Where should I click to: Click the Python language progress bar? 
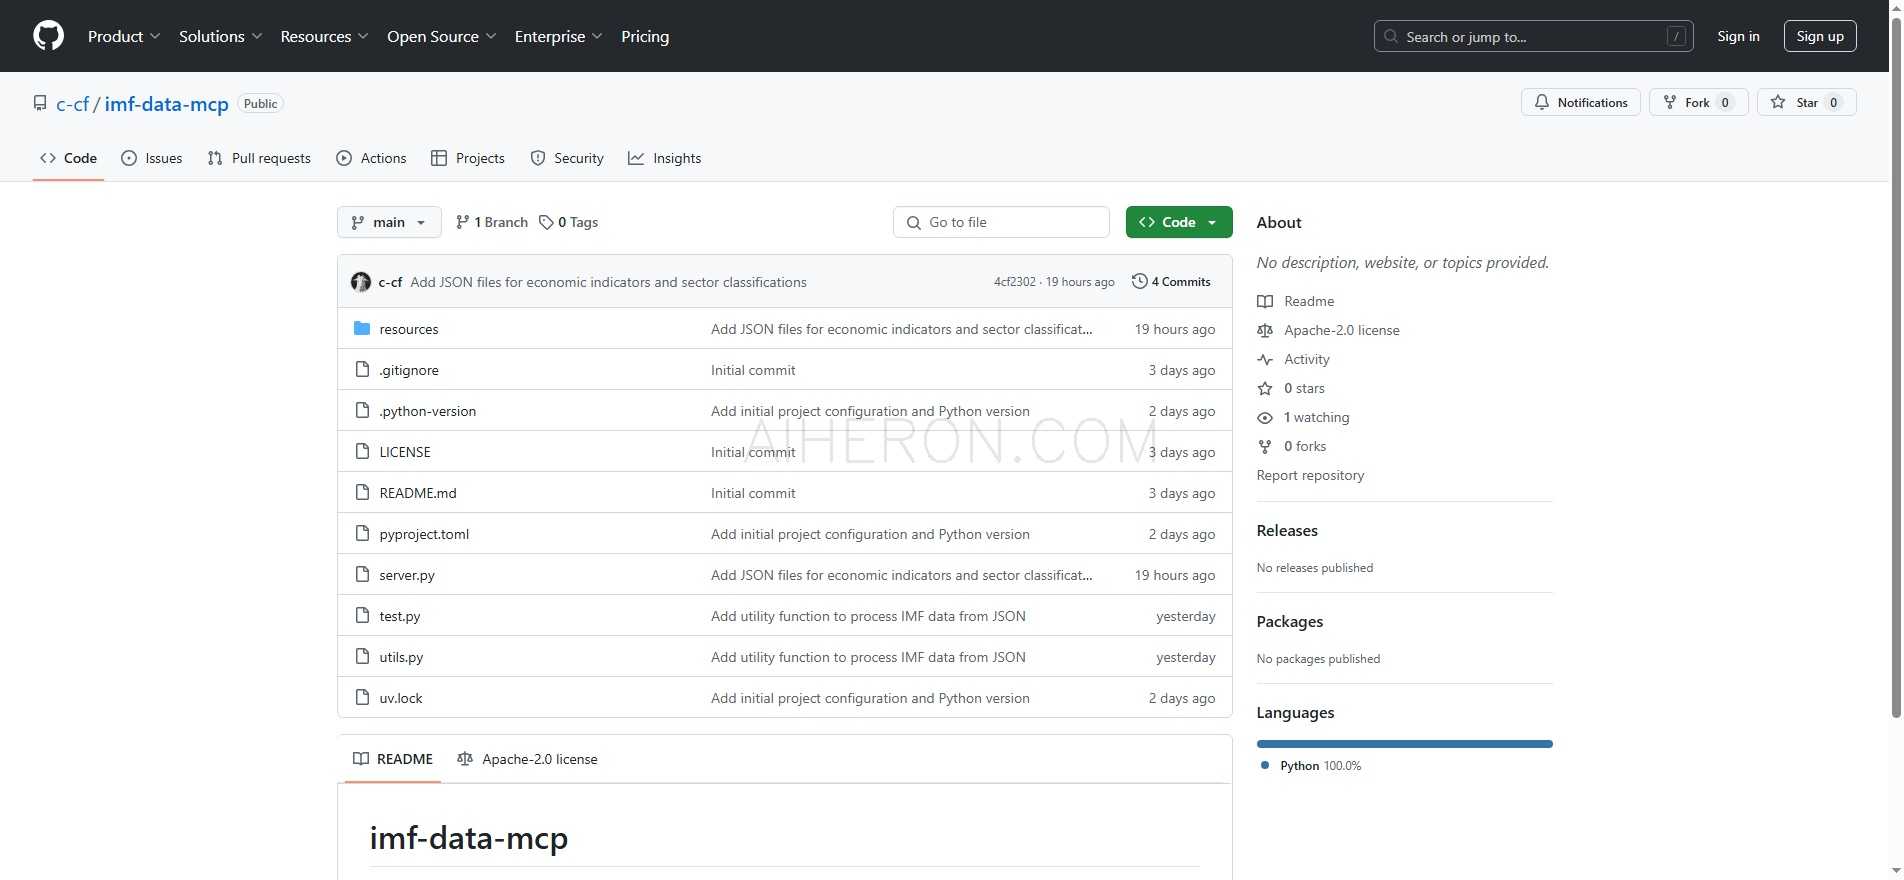pos(1404,744)
